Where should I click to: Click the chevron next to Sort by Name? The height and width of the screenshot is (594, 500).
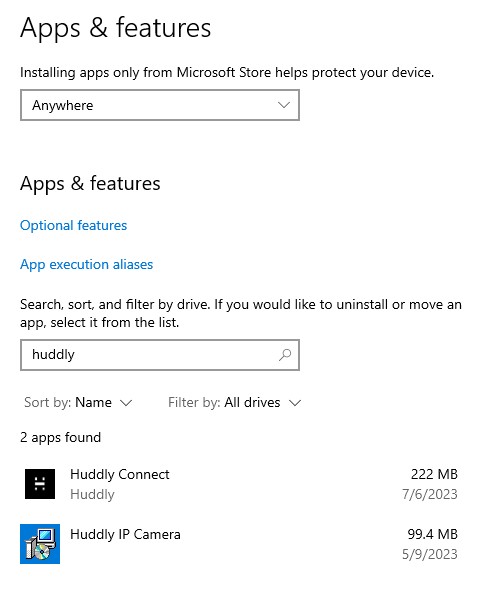(x=126, y=403)
